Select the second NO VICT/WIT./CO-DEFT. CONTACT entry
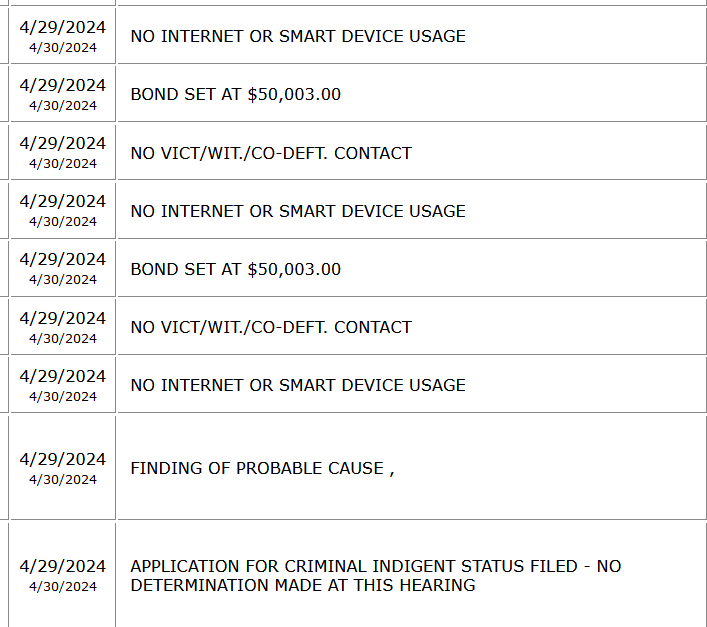Screen dimensions: 707x627 point(271,327)
